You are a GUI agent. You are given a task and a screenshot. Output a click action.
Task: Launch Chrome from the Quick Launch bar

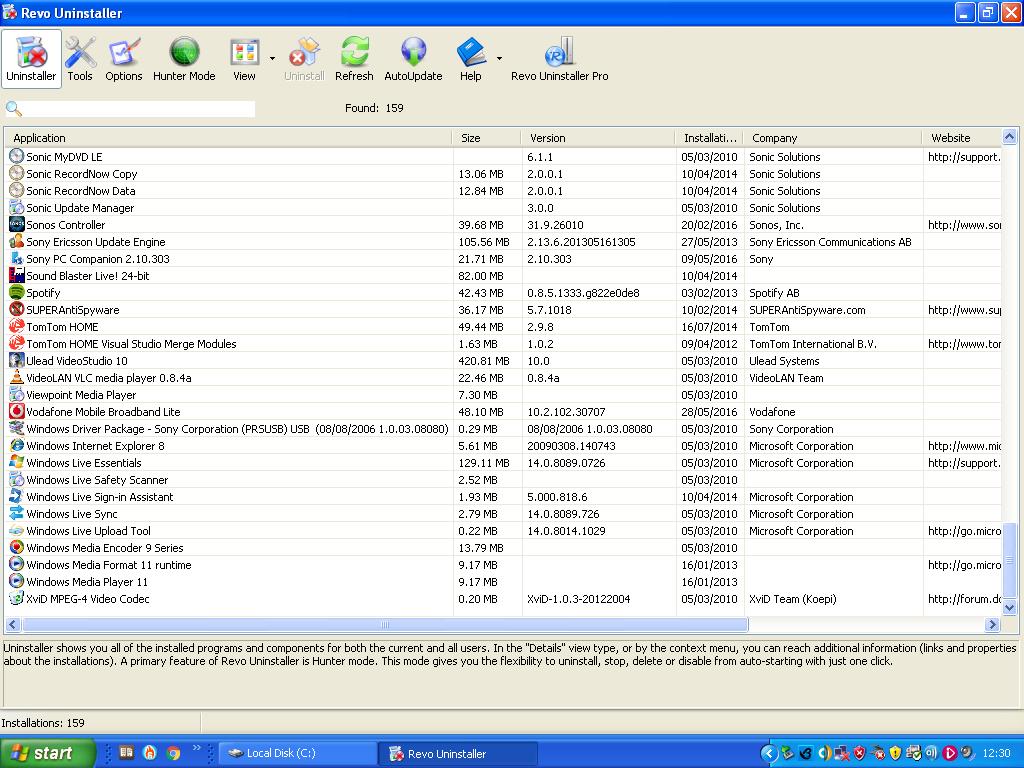(173, 753)
